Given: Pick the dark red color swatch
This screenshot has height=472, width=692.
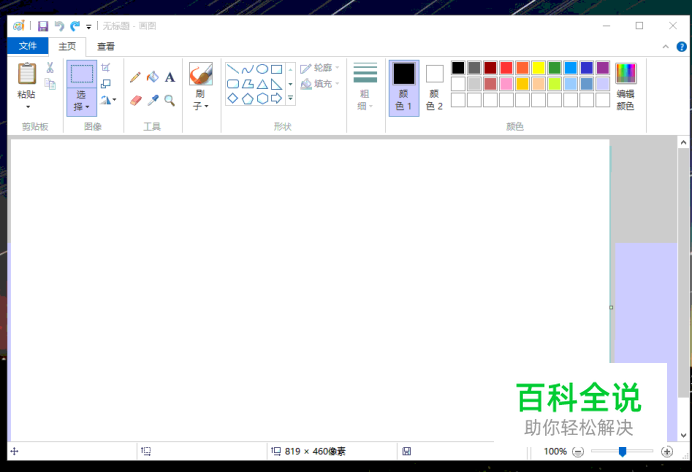Looking at the screenshot, I should tap(490, 67).
